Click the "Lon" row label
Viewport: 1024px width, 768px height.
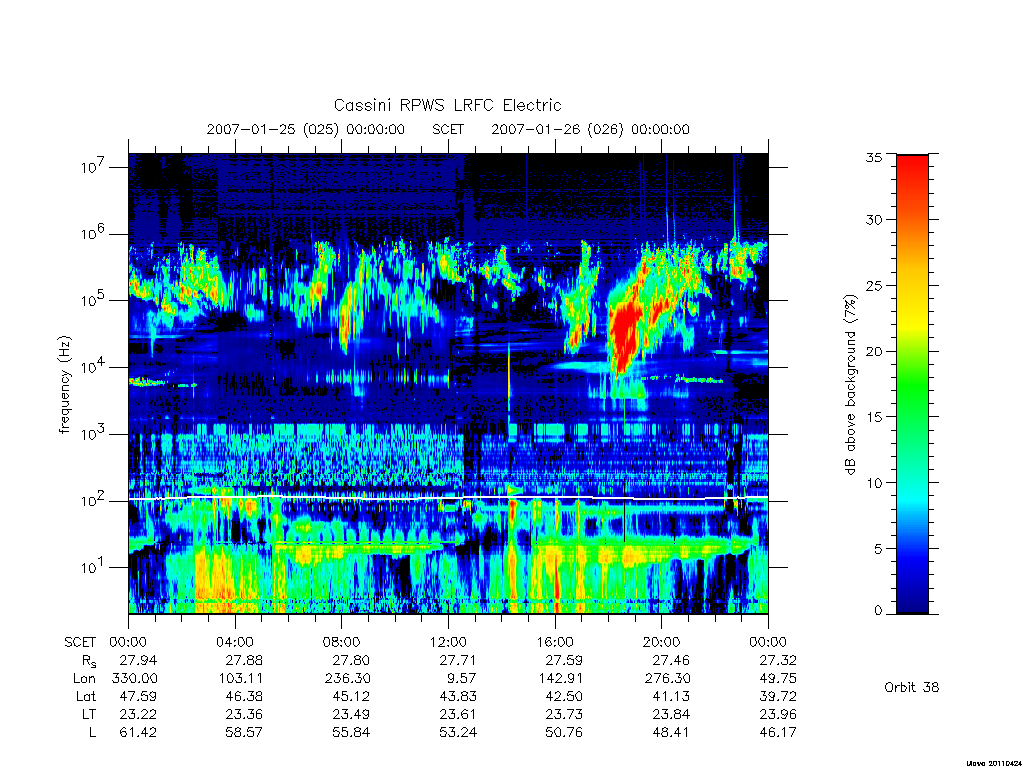tap(84, 679)
